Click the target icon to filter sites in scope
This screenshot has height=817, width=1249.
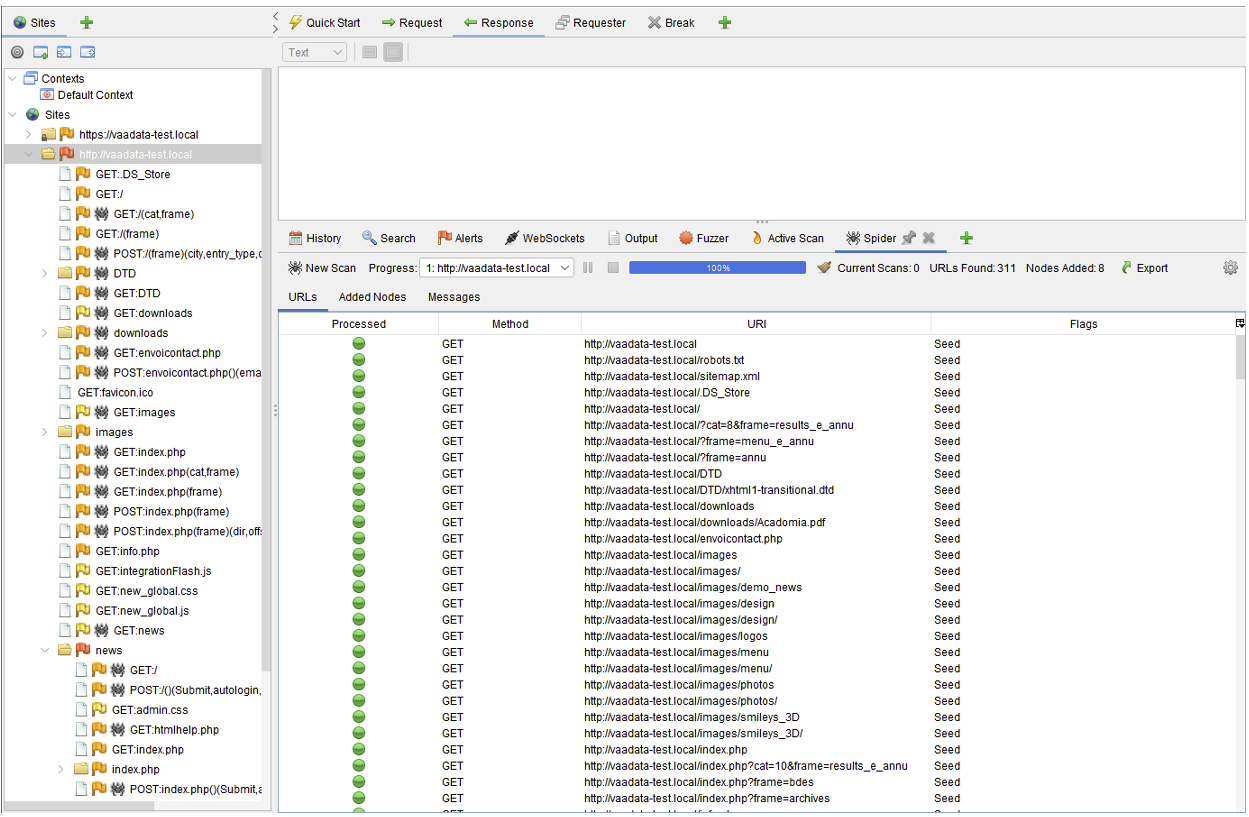17,52
